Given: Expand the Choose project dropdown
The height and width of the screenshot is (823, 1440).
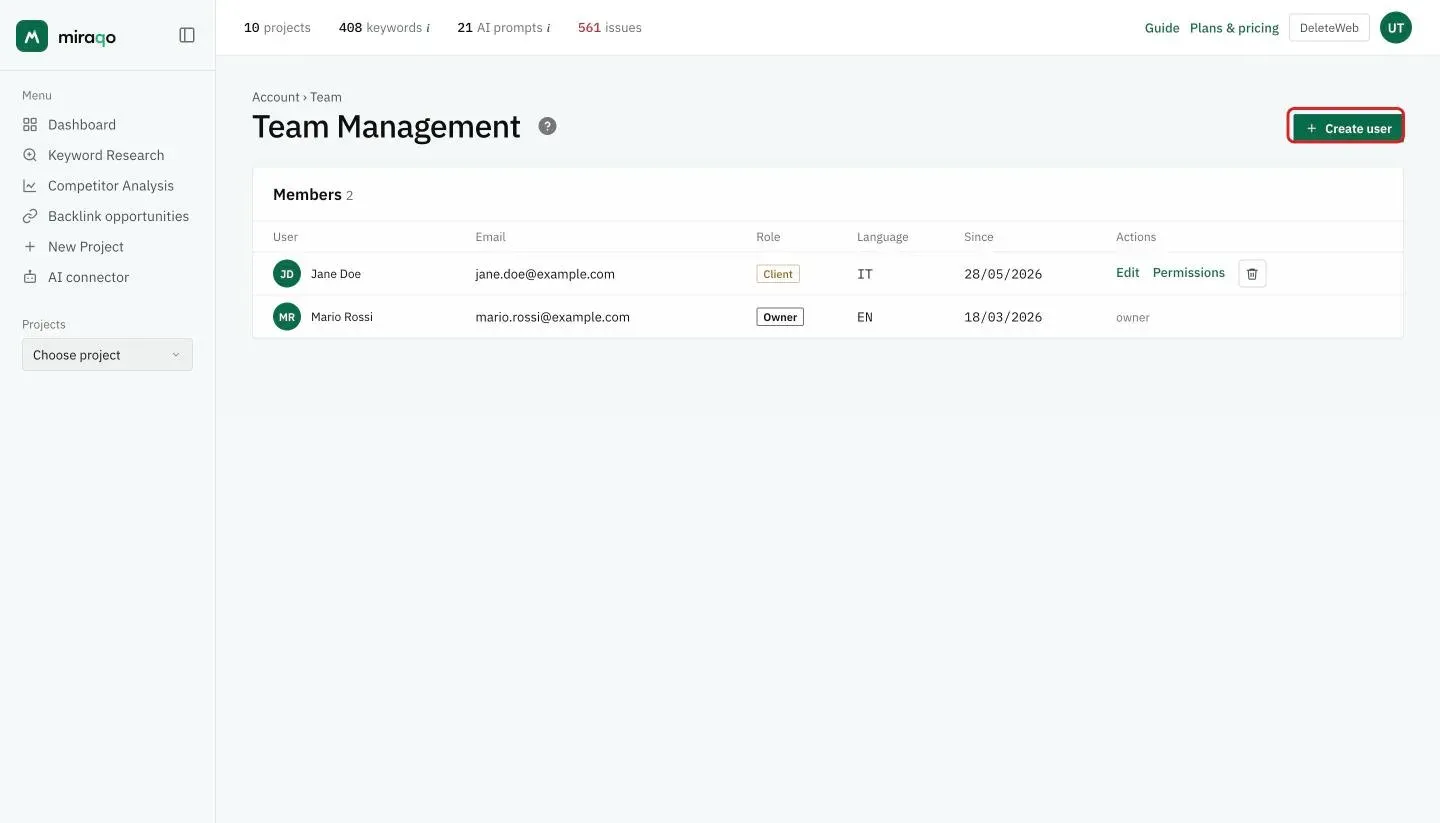Looking at the screenshot, I should (x=107, y=355).
